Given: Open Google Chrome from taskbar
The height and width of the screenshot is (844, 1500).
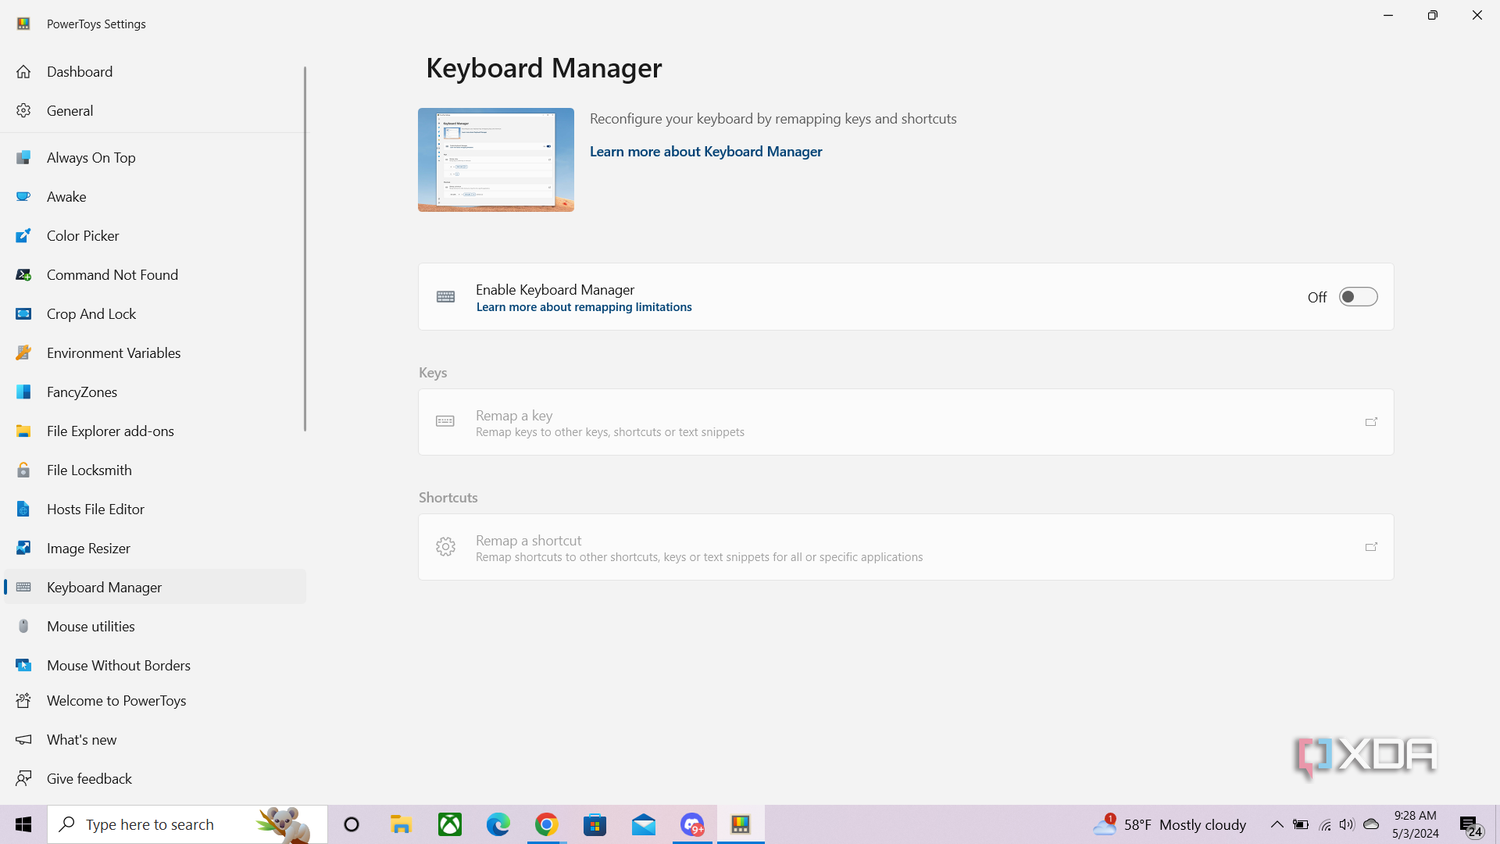Looking at the screenshot, I should [x=546, y=825].
